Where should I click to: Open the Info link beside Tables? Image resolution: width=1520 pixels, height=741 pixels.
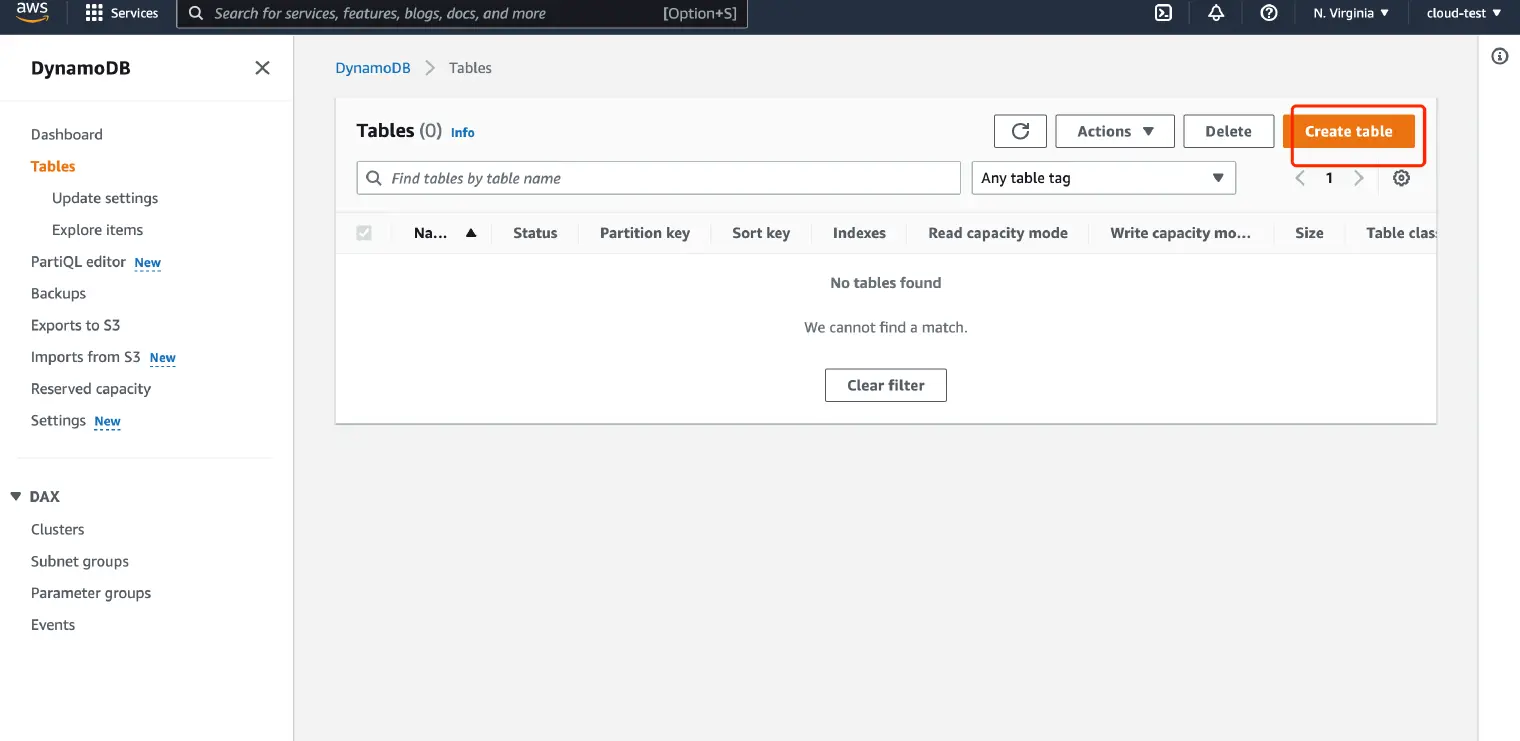click(463, 132)
